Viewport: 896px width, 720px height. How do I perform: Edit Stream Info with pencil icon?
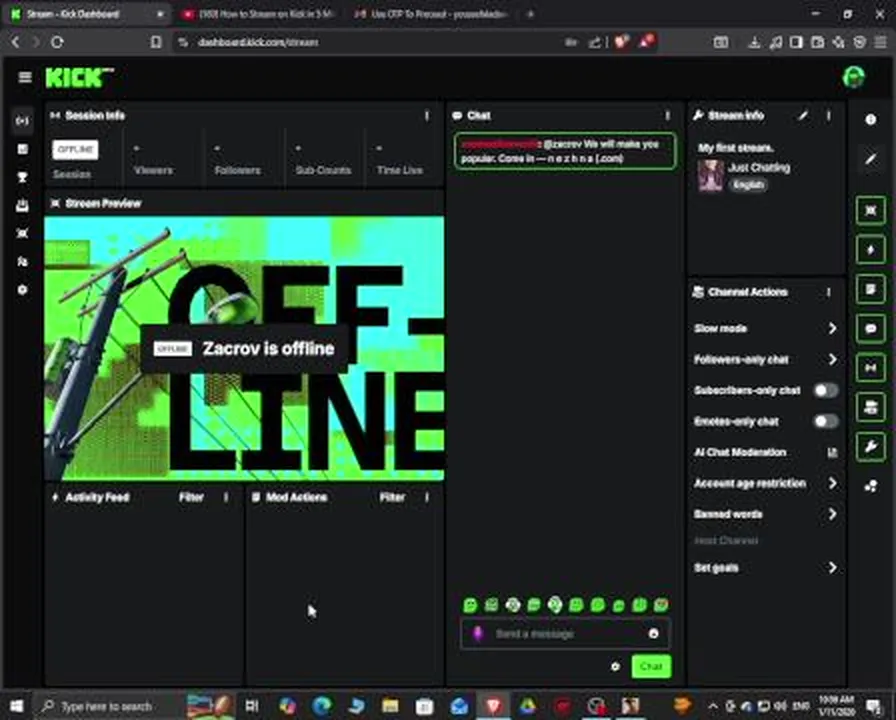coord(803,116)
